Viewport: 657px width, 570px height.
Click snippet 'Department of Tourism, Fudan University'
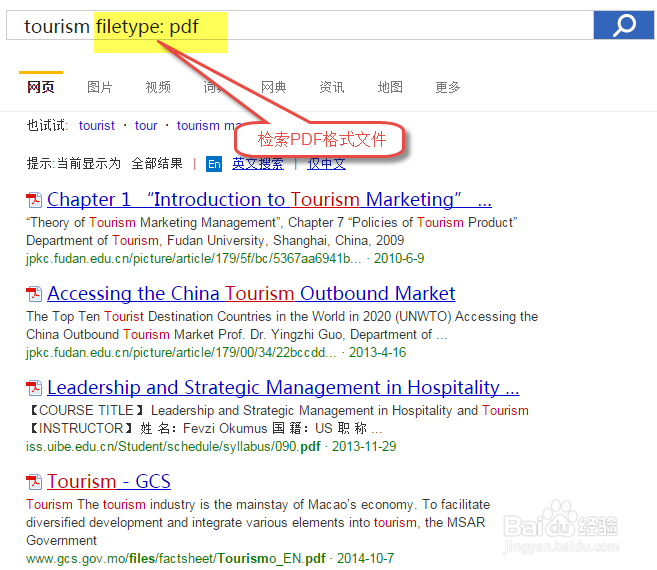(x=215, y=241)
